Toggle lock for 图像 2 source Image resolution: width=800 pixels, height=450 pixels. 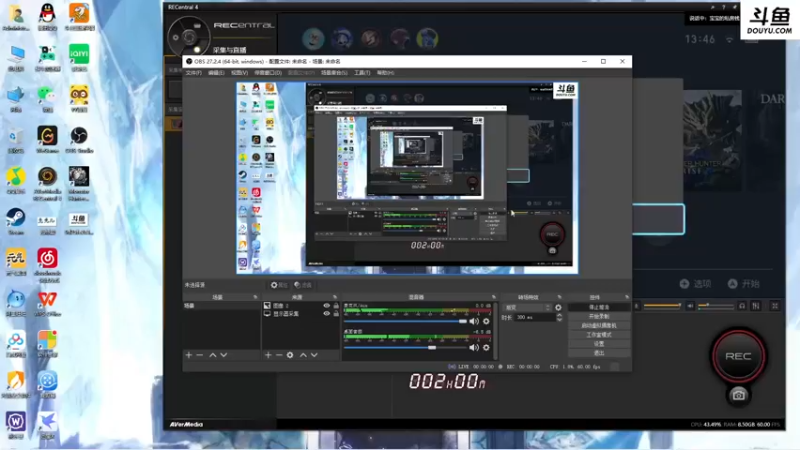[x=336, y=306]
